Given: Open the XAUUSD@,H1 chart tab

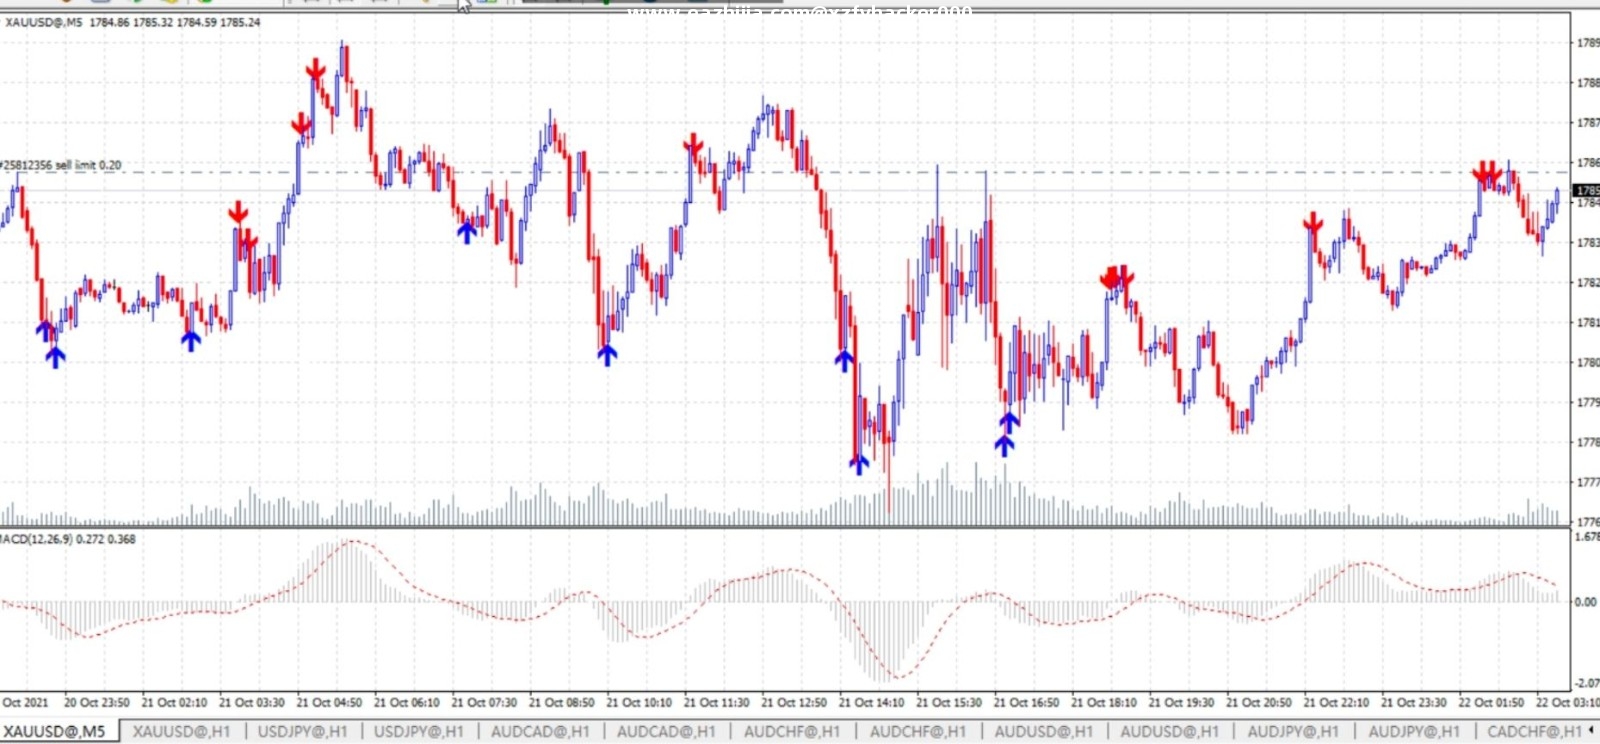Looking at the screenshot, I should pos(181,732).
